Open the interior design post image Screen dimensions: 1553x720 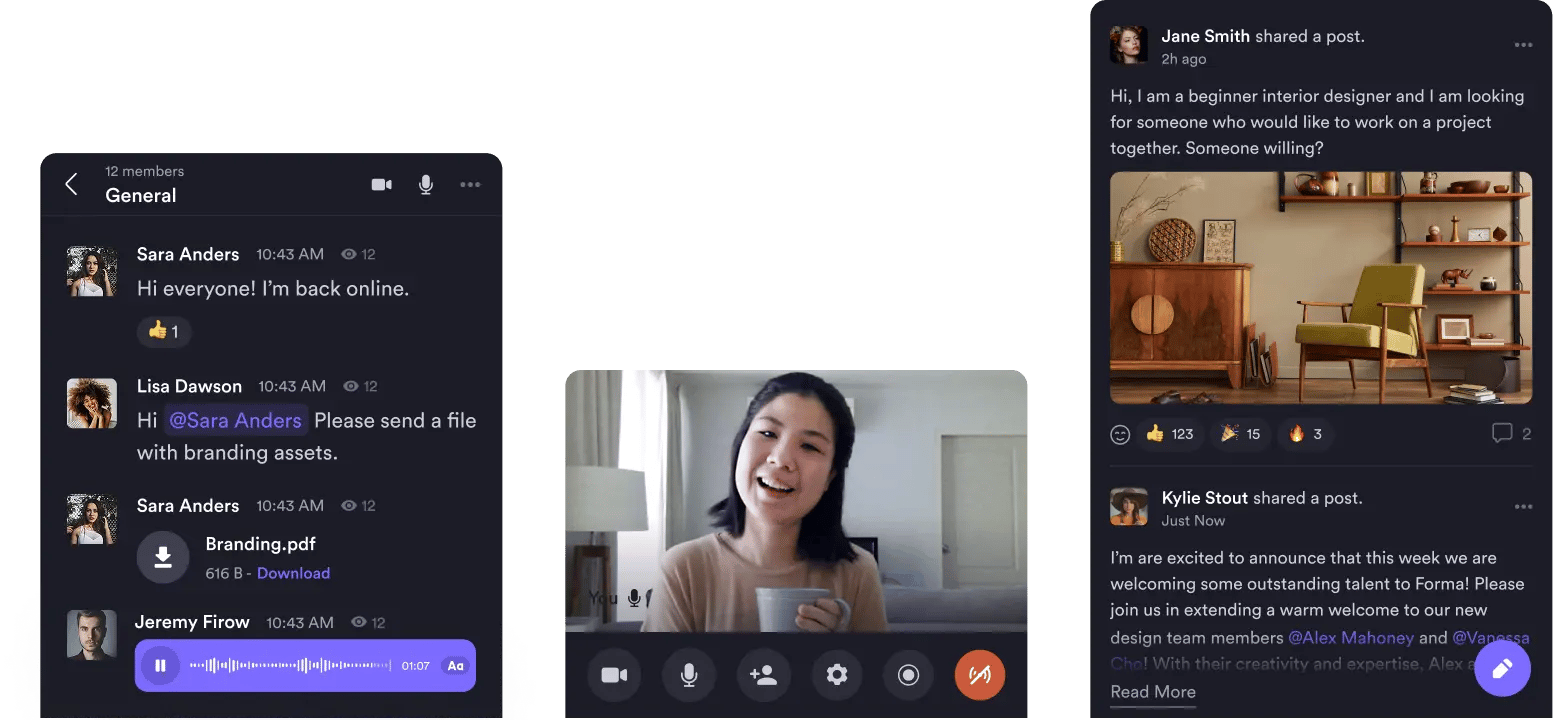click(1320, 288)
